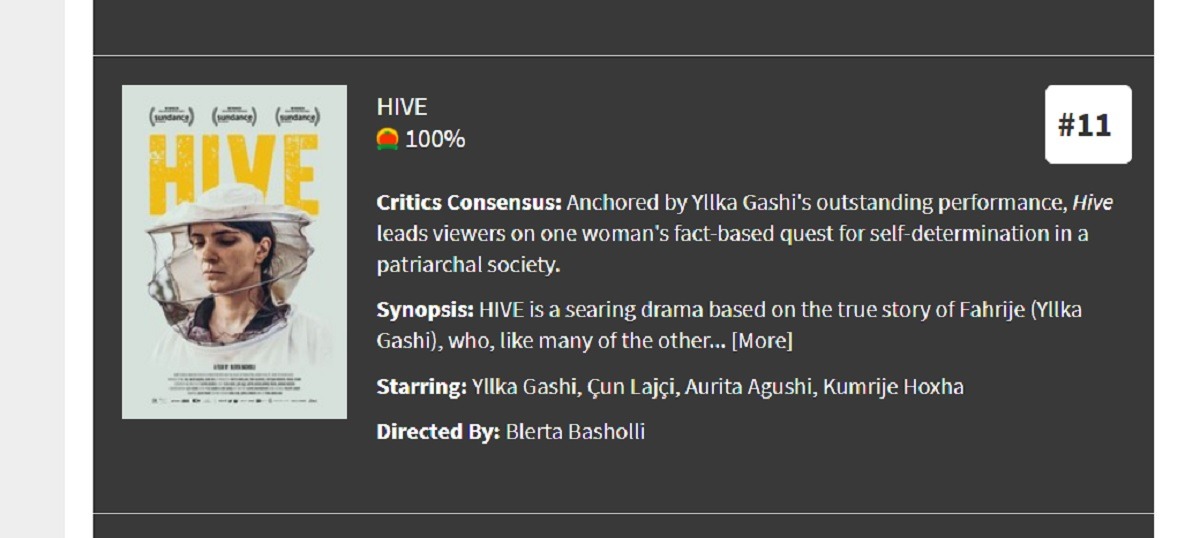Viewport: 1200px width, 538px height.
Task: Select the #11 ranking badge
Action: (x=1088, y=124)
